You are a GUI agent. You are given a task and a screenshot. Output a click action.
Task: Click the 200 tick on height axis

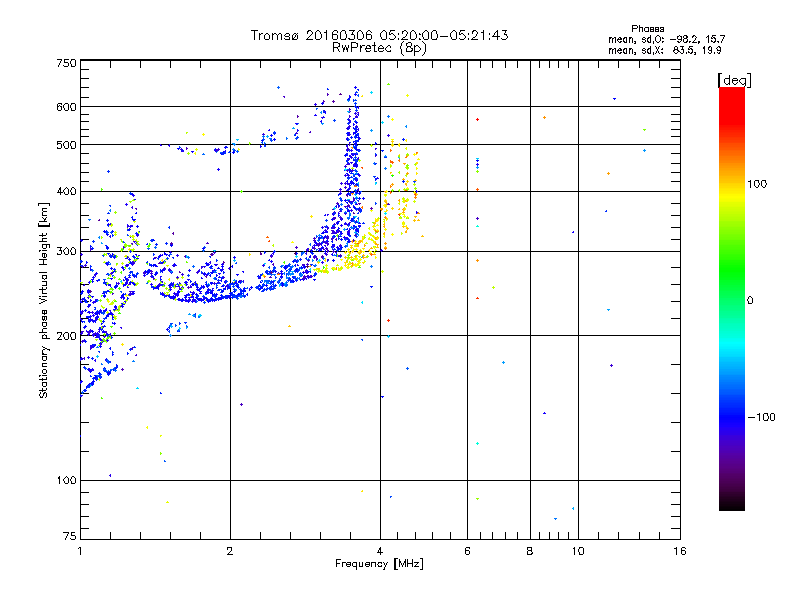pos(66,336)
